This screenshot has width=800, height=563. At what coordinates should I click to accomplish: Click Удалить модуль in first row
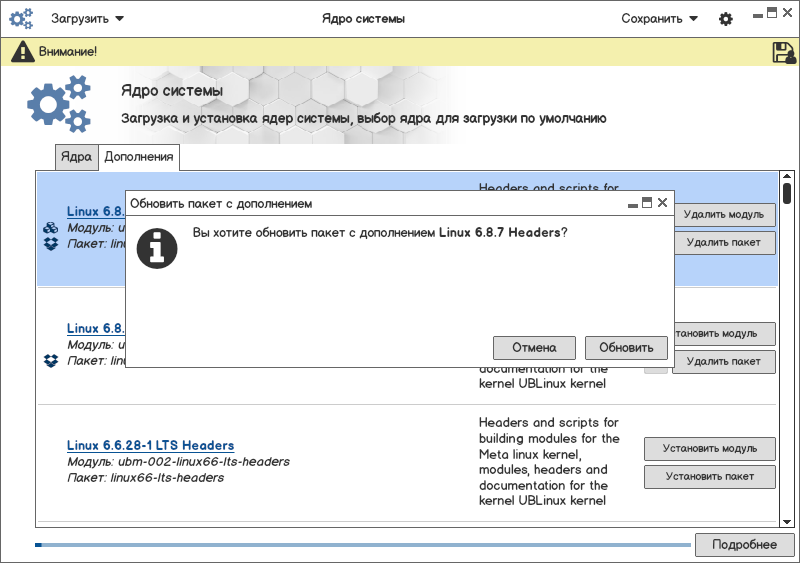pos(725,215)
